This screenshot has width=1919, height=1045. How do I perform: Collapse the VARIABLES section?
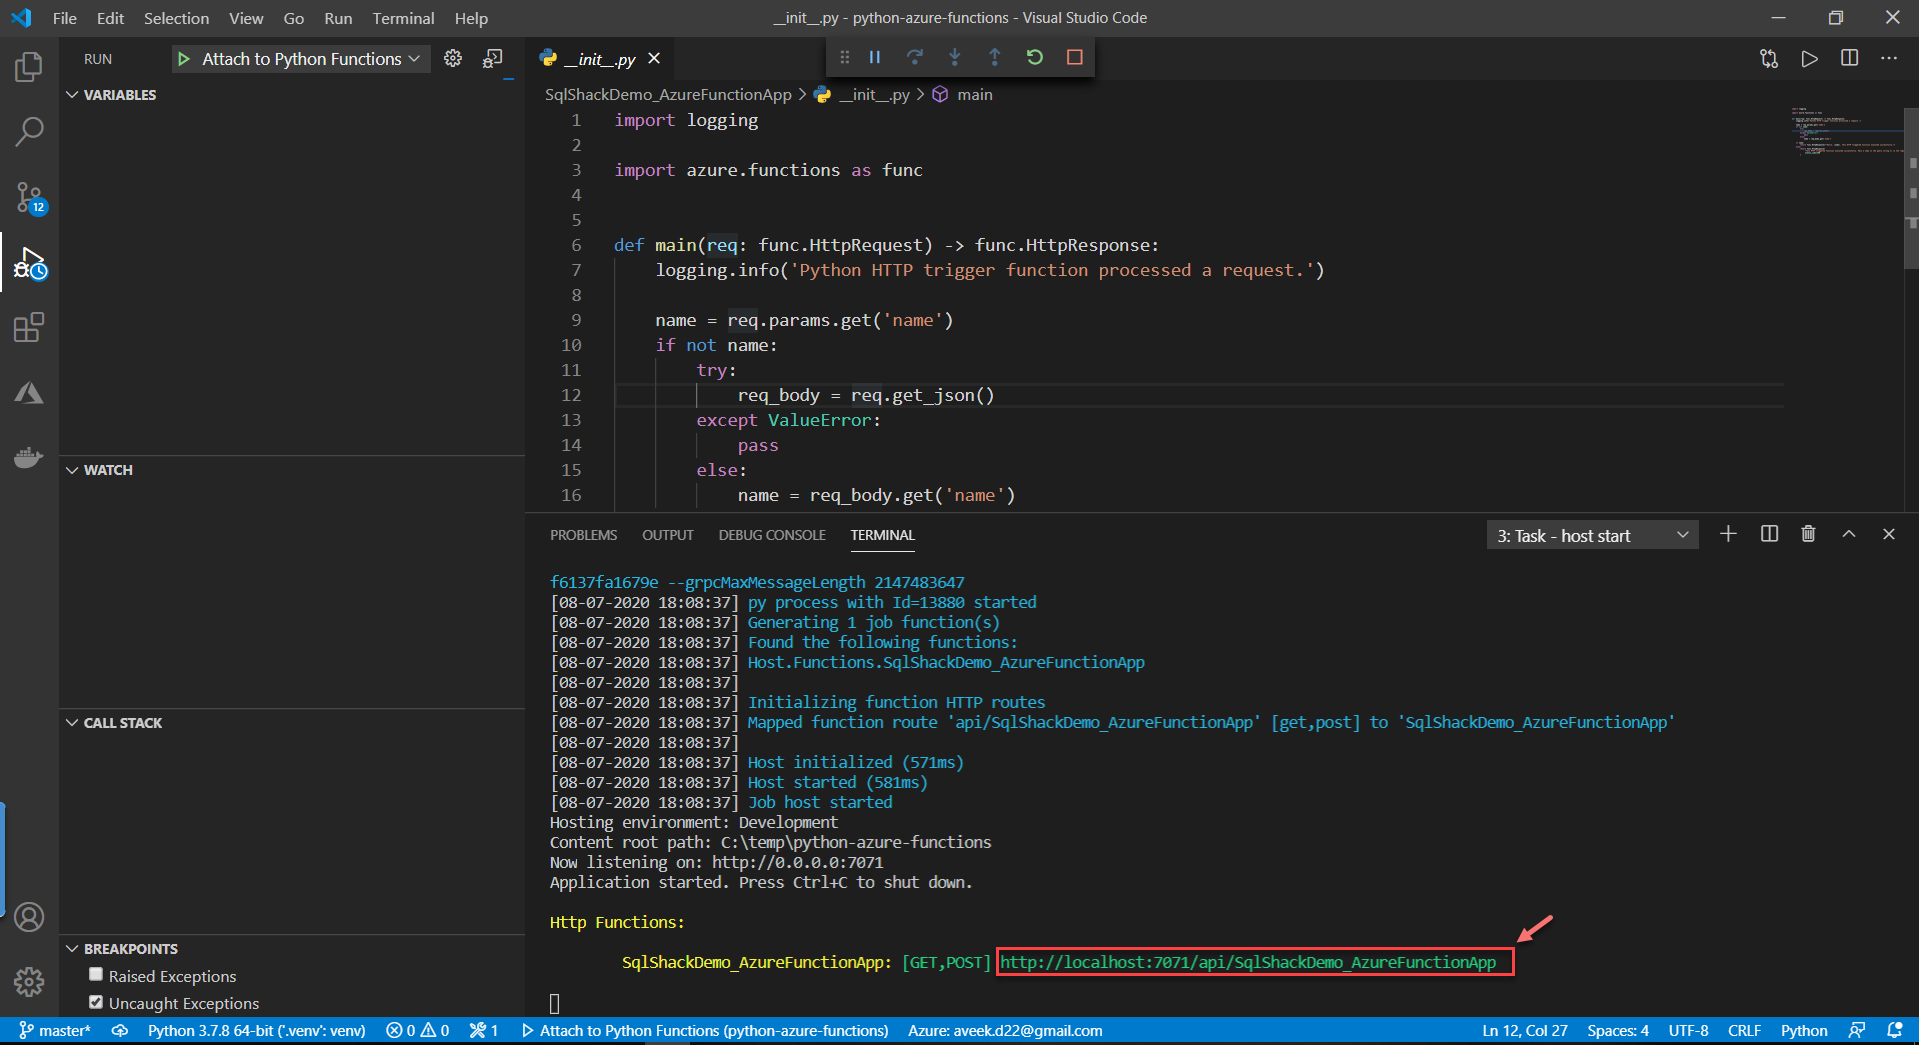coord(110,95)
